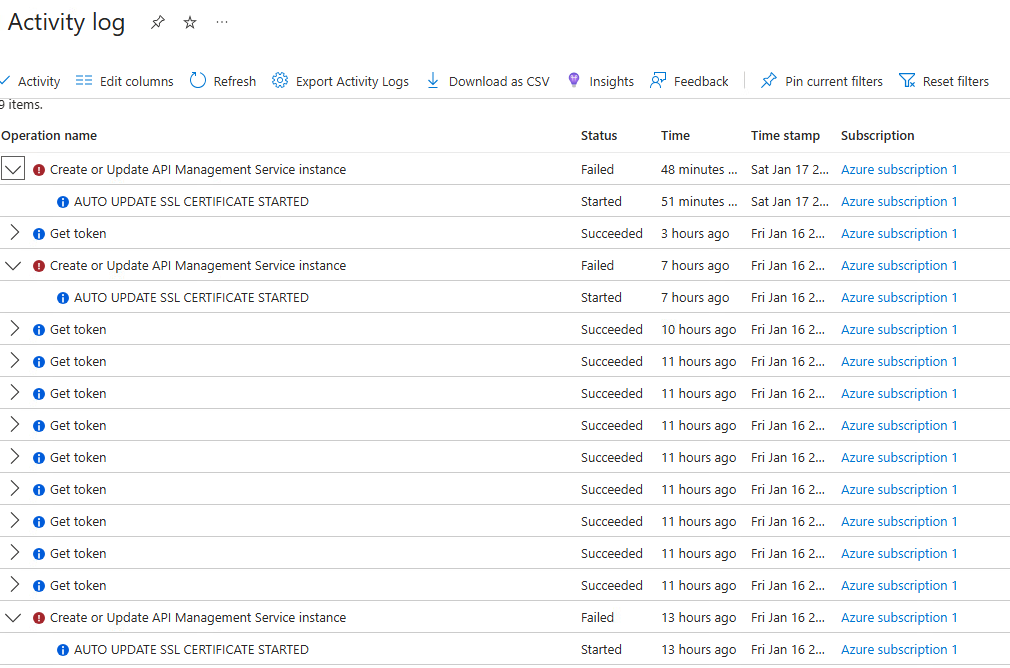1010x668 pixels.
Task: Add Activity log to favorites with the star
Action: [x=189, y=22]
